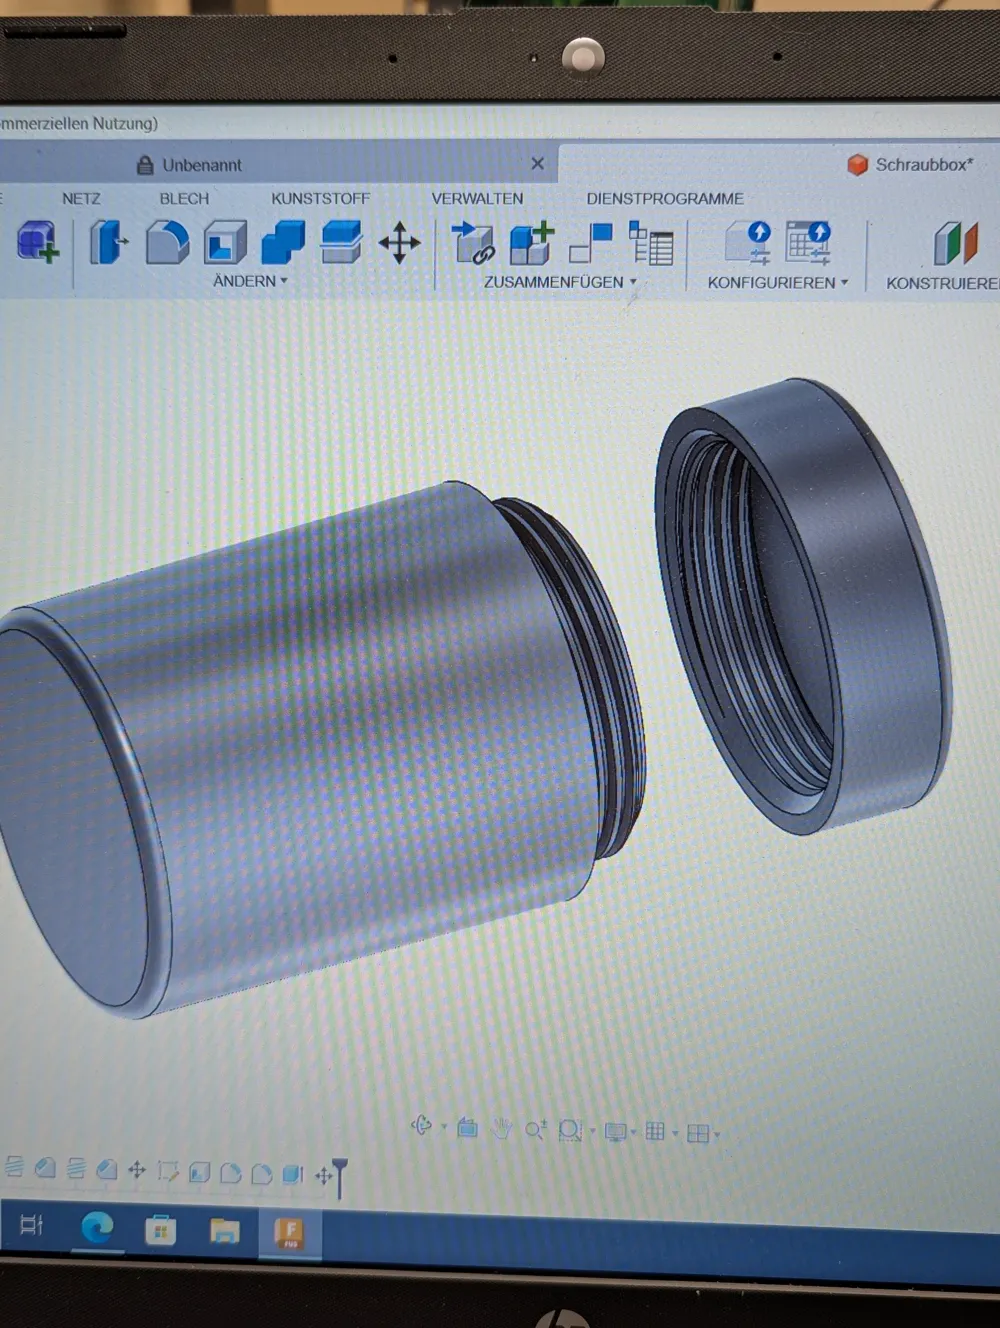Open the KONFIGURIEREN panel dropdown
The width and height of the screenshot is (1000, 1328).
845,283
